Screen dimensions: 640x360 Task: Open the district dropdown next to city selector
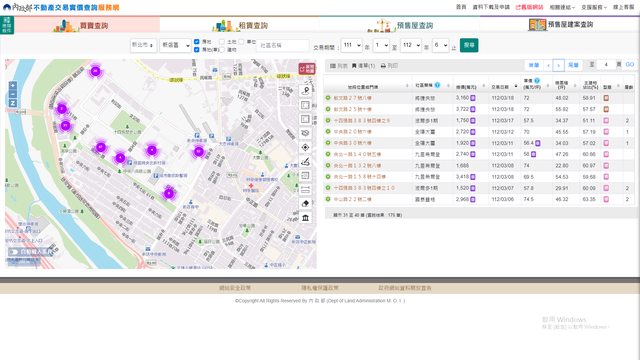(175, 45)
